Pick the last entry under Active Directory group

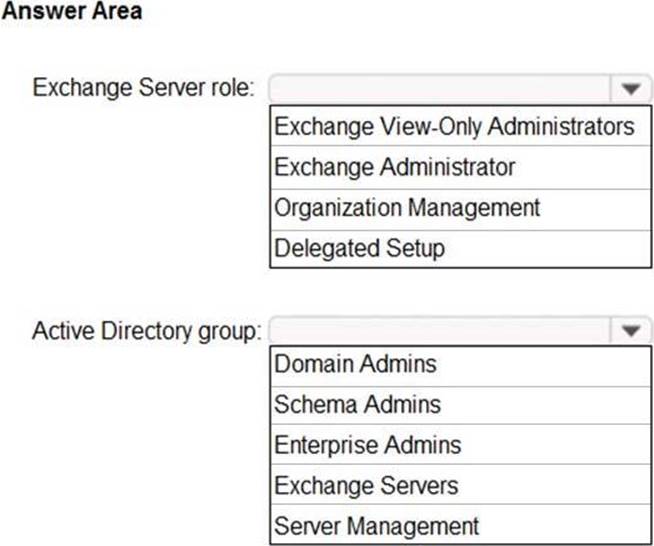(377, 525)
